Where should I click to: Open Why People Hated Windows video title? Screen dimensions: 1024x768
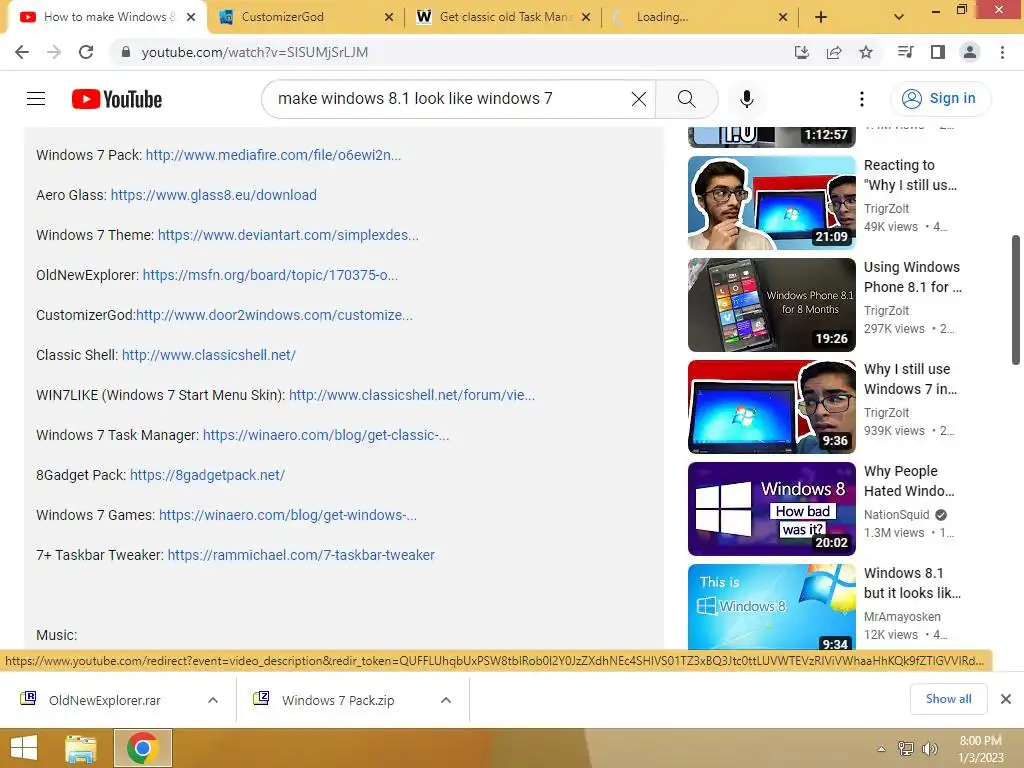point(909,481)
